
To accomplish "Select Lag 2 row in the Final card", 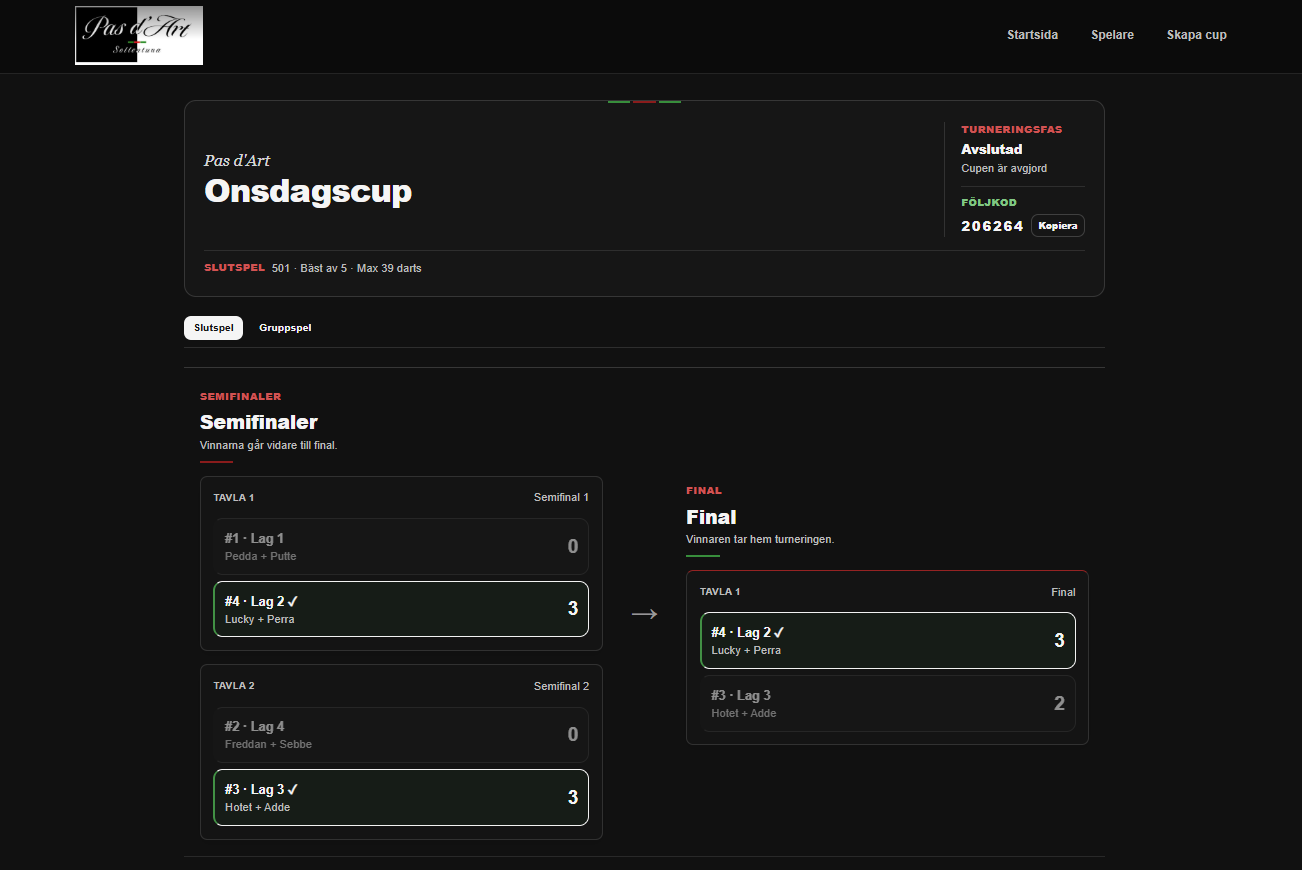I will tap(888, 640).
